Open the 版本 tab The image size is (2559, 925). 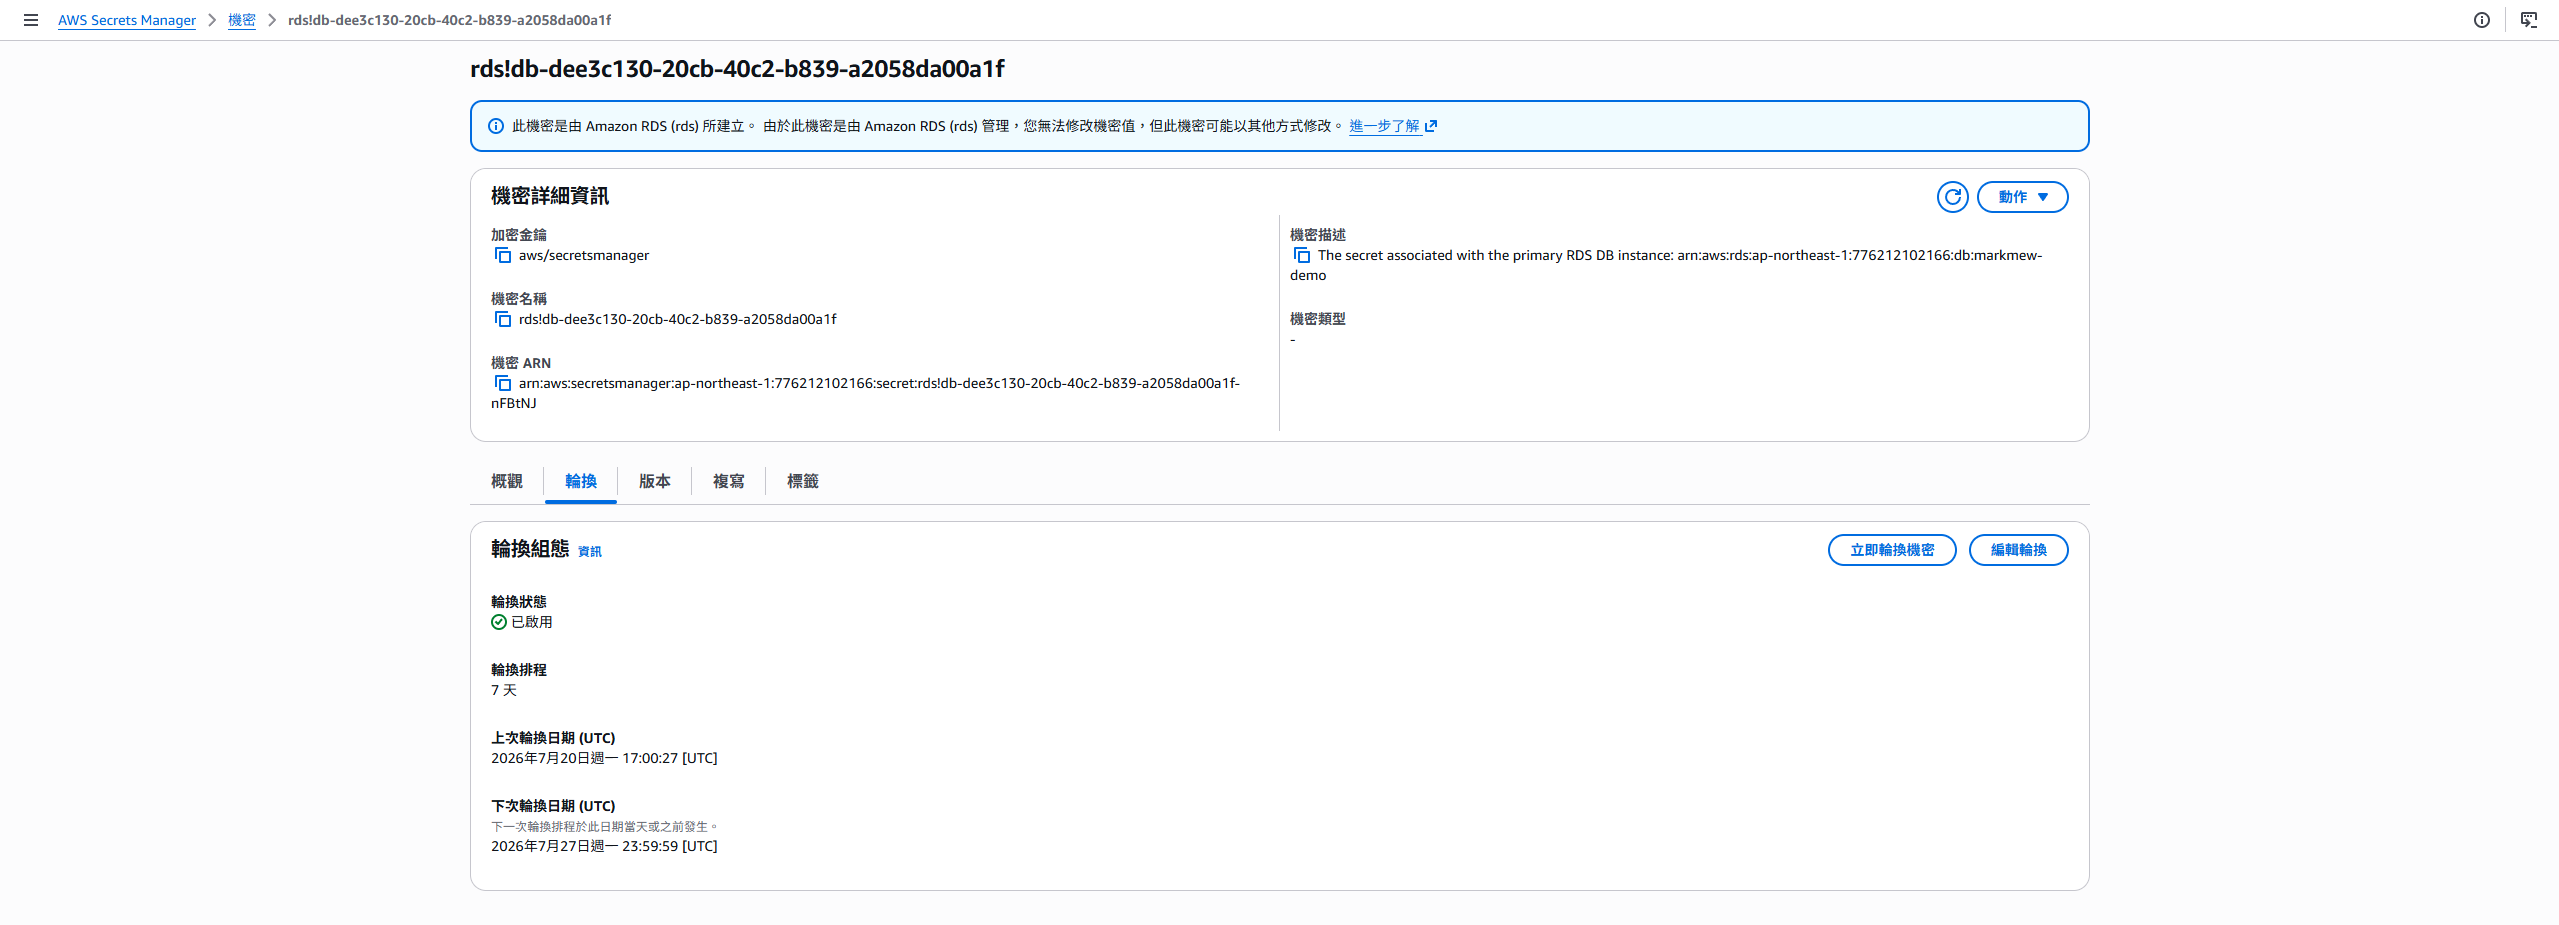point(655,481)
